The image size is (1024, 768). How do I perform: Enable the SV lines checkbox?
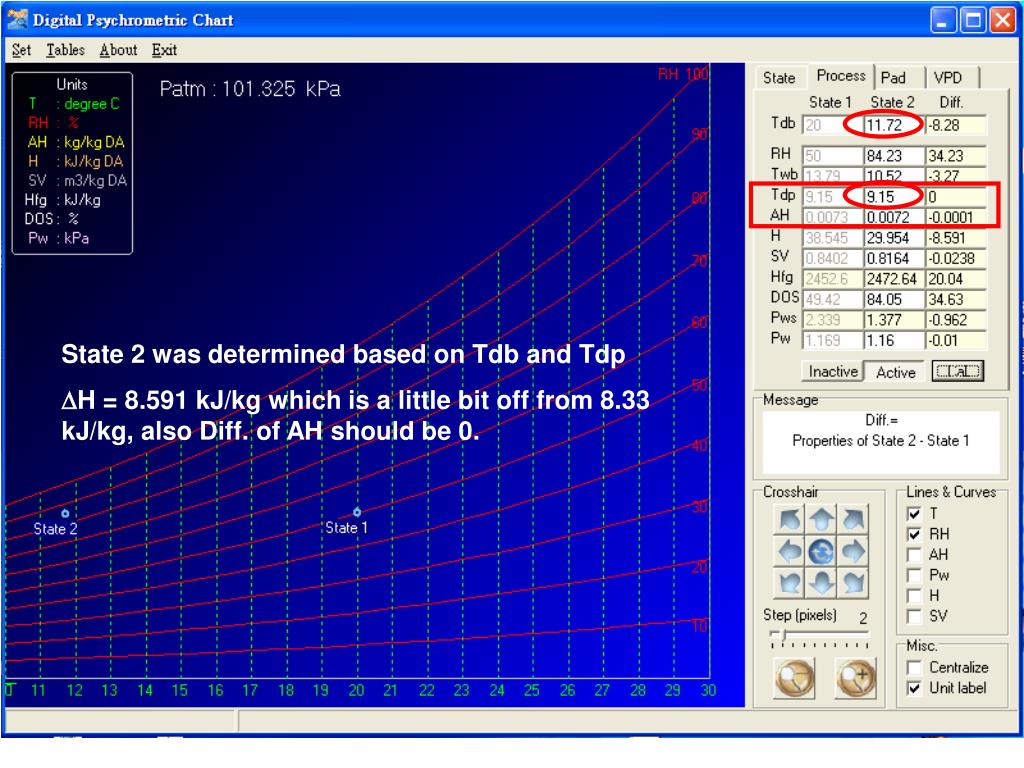coord(915,616)
